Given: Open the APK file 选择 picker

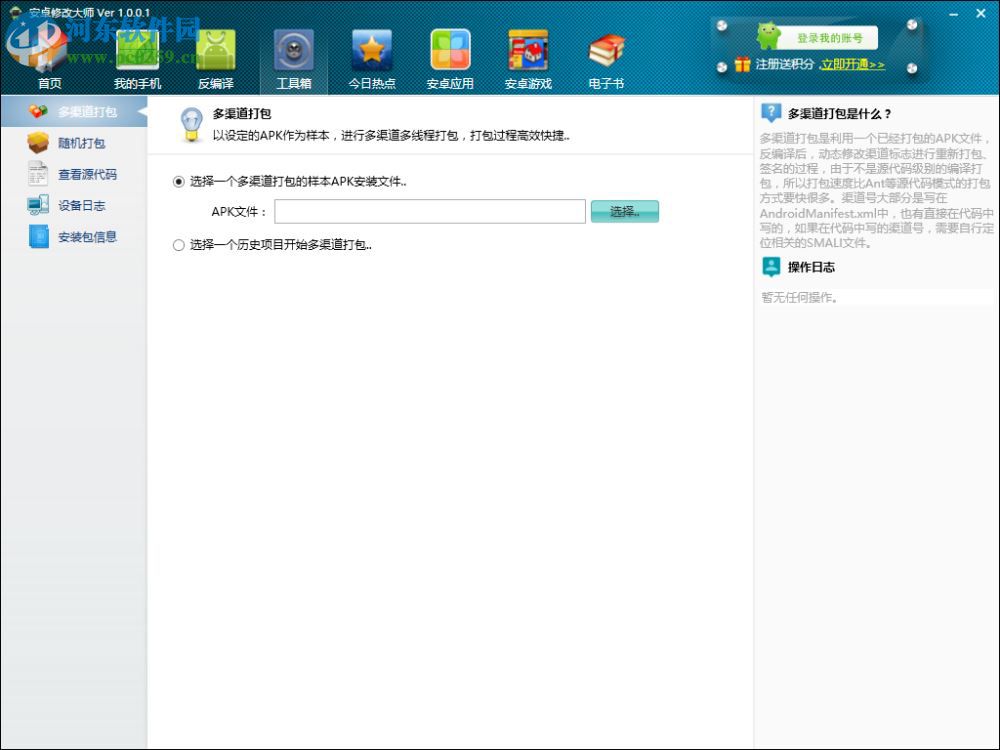Looking at the screenshot, I should (624, 211).
